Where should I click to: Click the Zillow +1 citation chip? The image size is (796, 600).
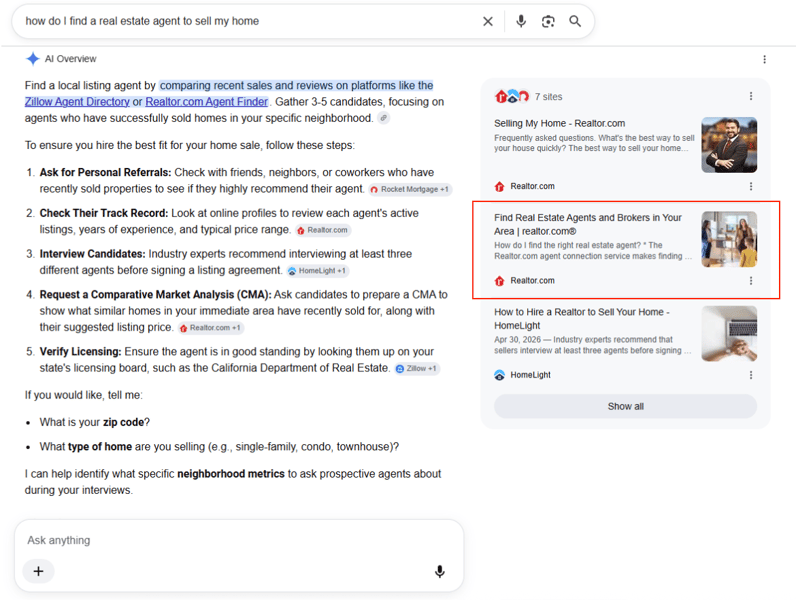pyautogui.click(x=417, y=369)
